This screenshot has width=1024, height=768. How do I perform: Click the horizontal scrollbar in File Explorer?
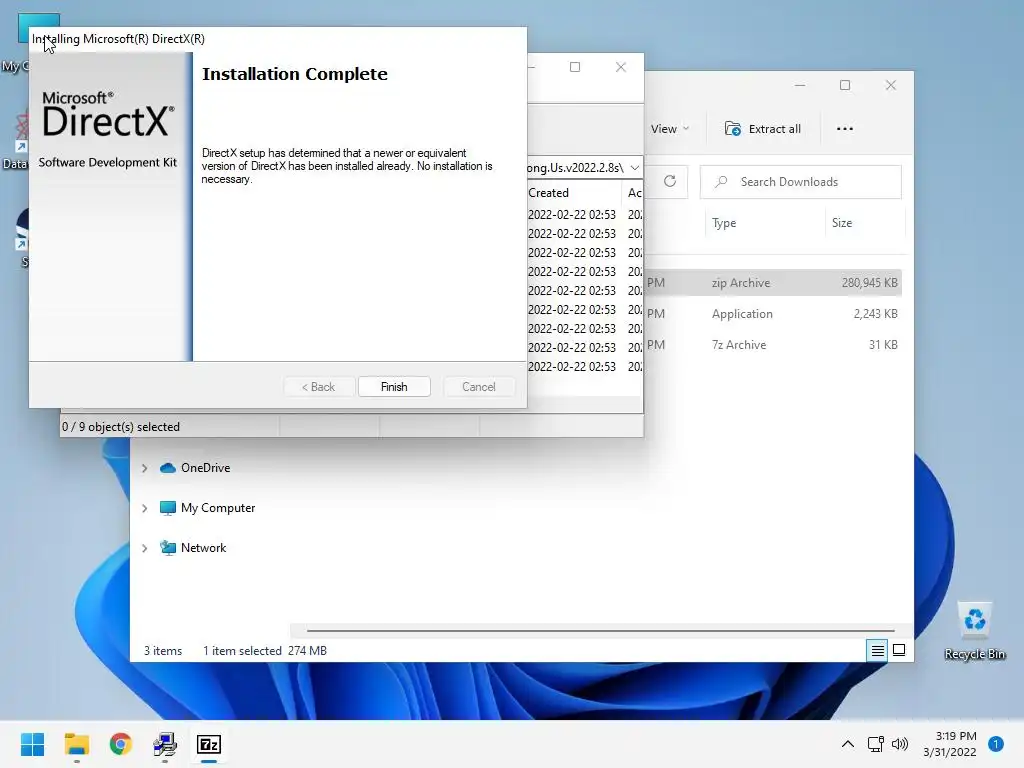(601, 631)
